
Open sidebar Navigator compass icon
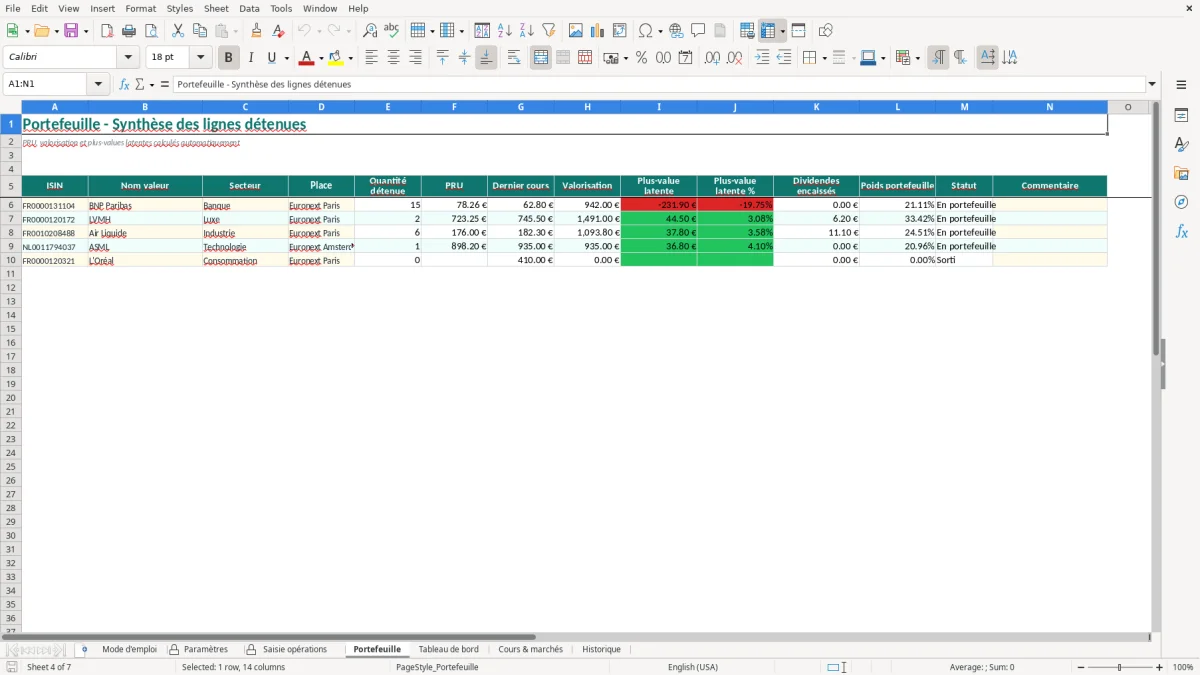click(1181, 202)
